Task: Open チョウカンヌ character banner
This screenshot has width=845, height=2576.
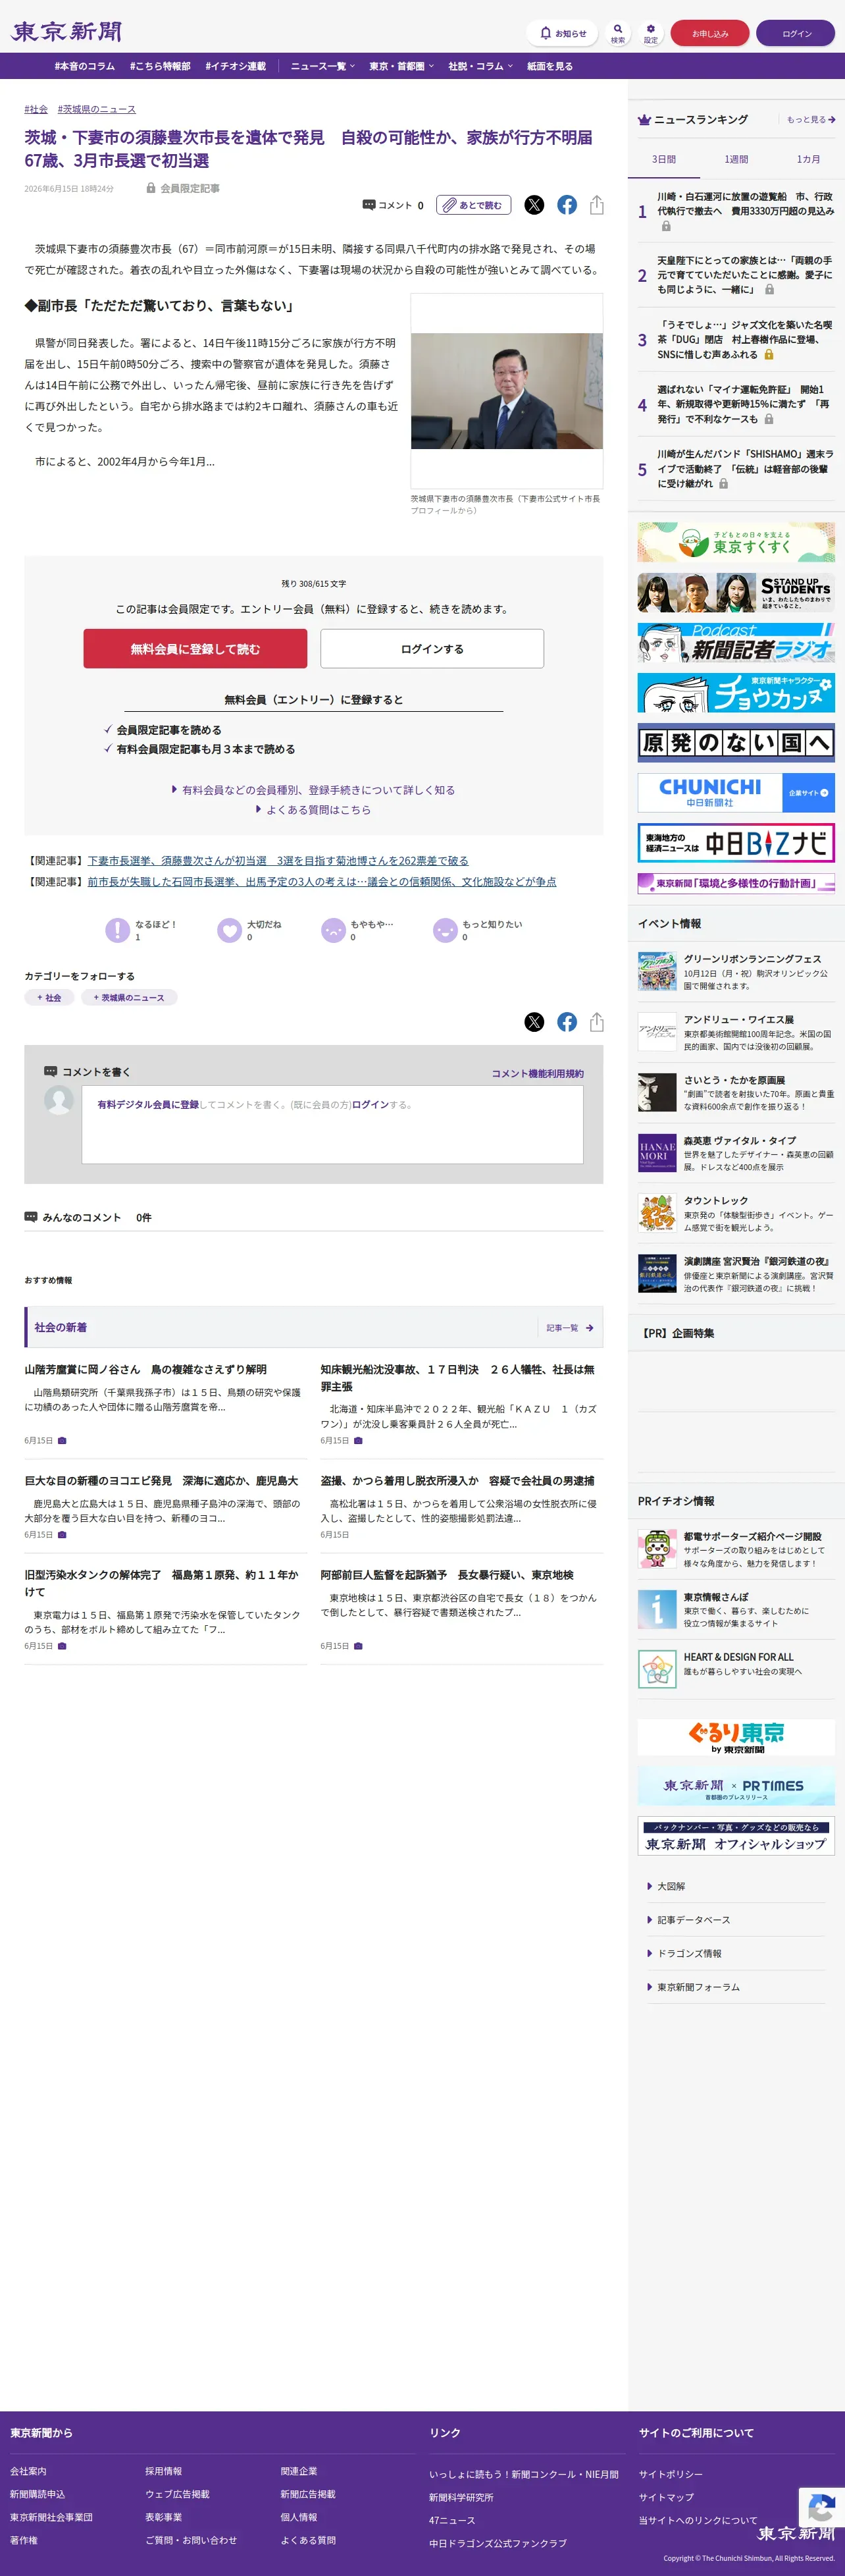Action: click(736, 693)
